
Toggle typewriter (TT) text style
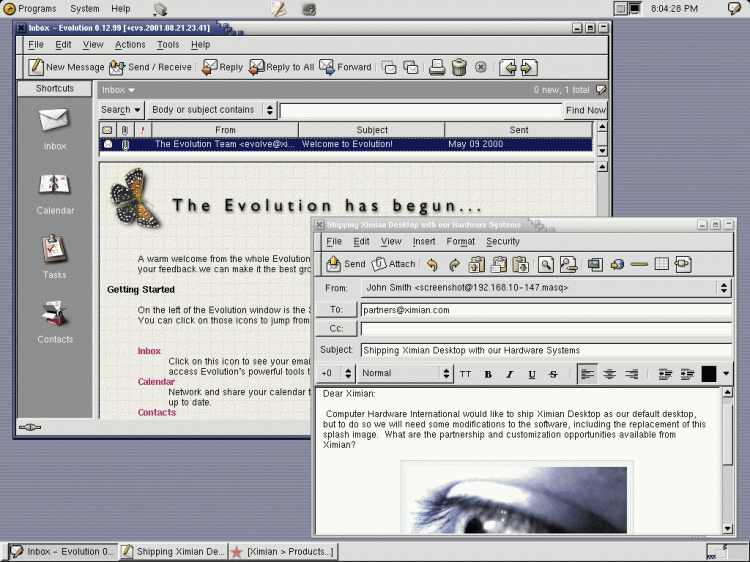pyautogui.click(x=465, y=374)
